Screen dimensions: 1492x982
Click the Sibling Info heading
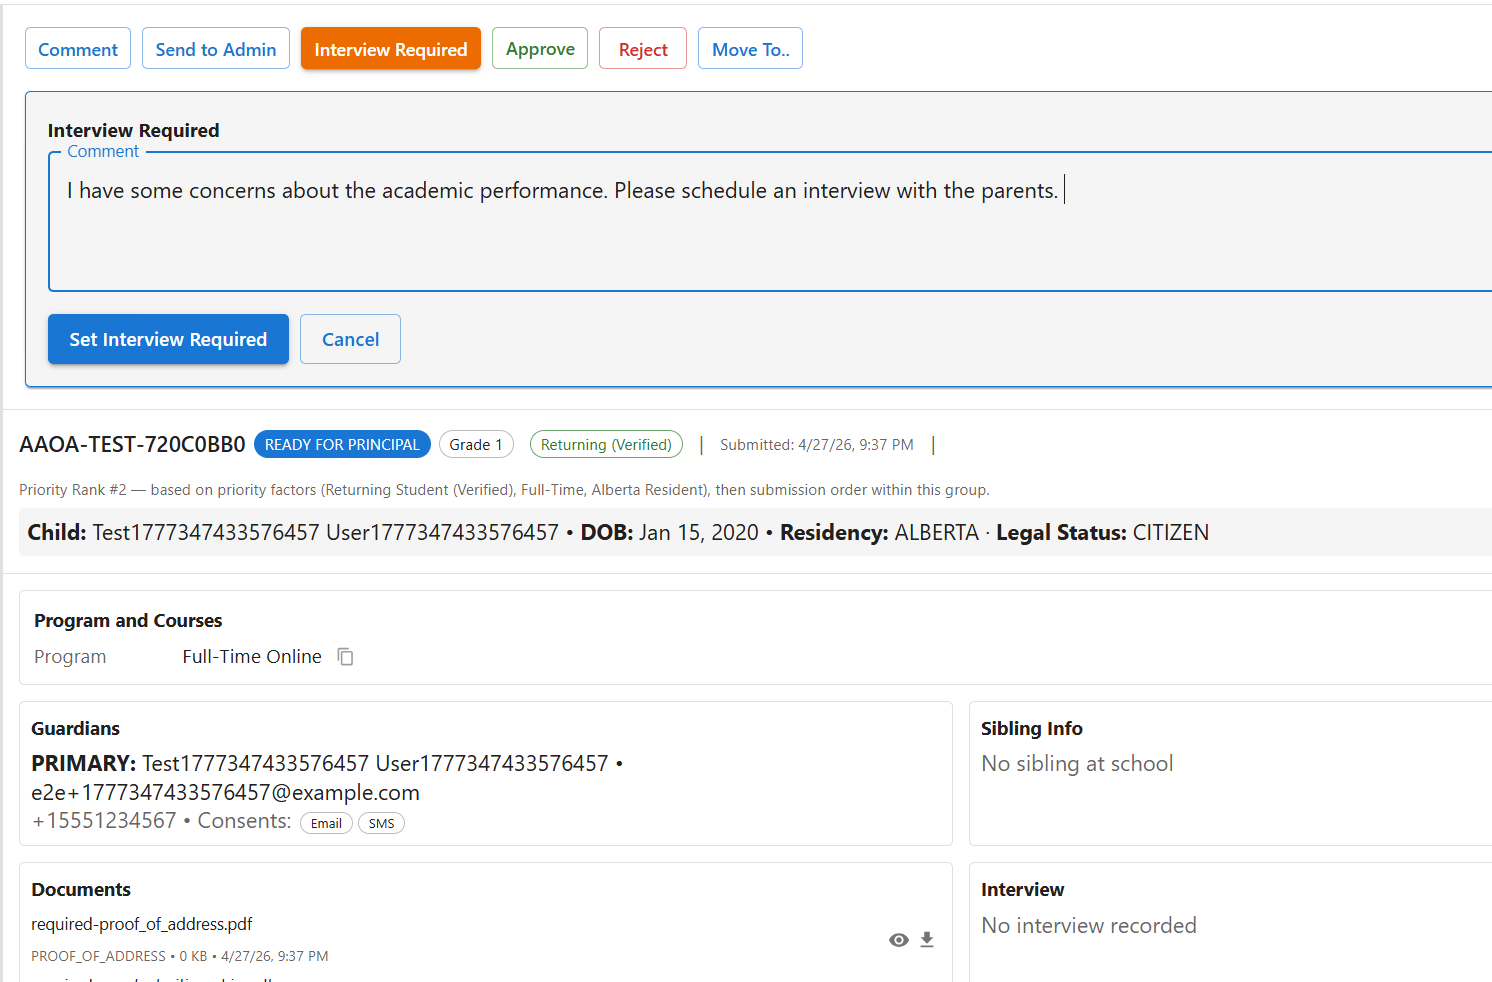click(x=1032, y=728)
